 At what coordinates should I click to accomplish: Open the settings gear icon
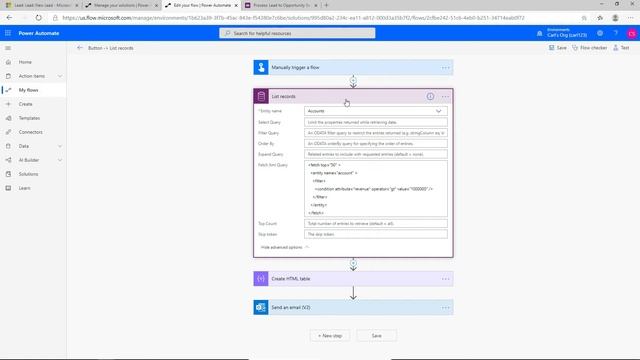[600, 33]
